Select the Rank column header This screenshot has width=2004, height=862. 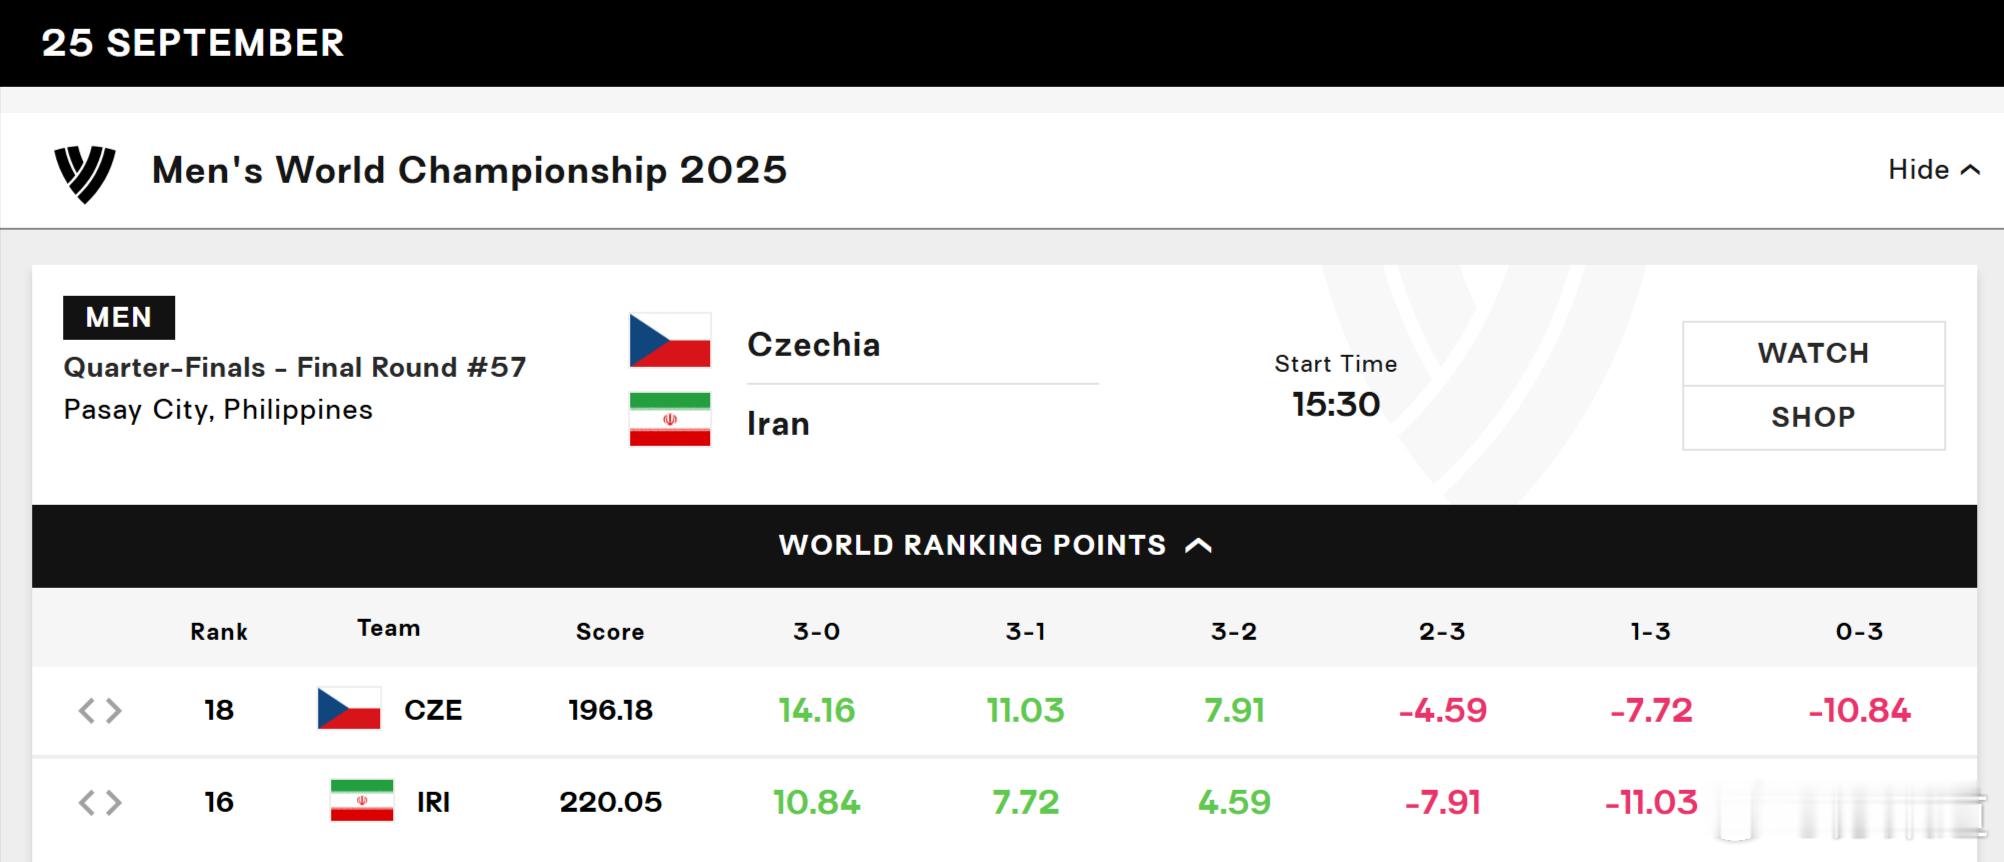click(219, 632)
